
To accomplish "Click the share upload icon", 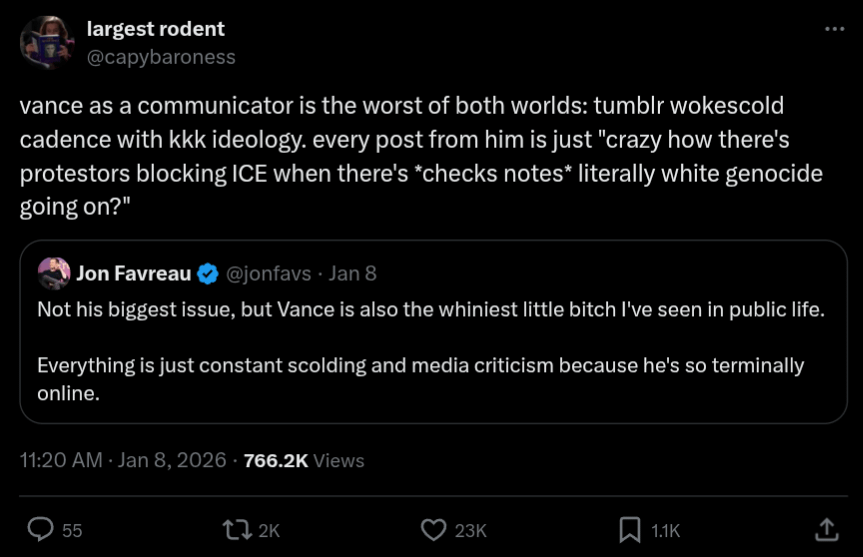I will (826, 529).
